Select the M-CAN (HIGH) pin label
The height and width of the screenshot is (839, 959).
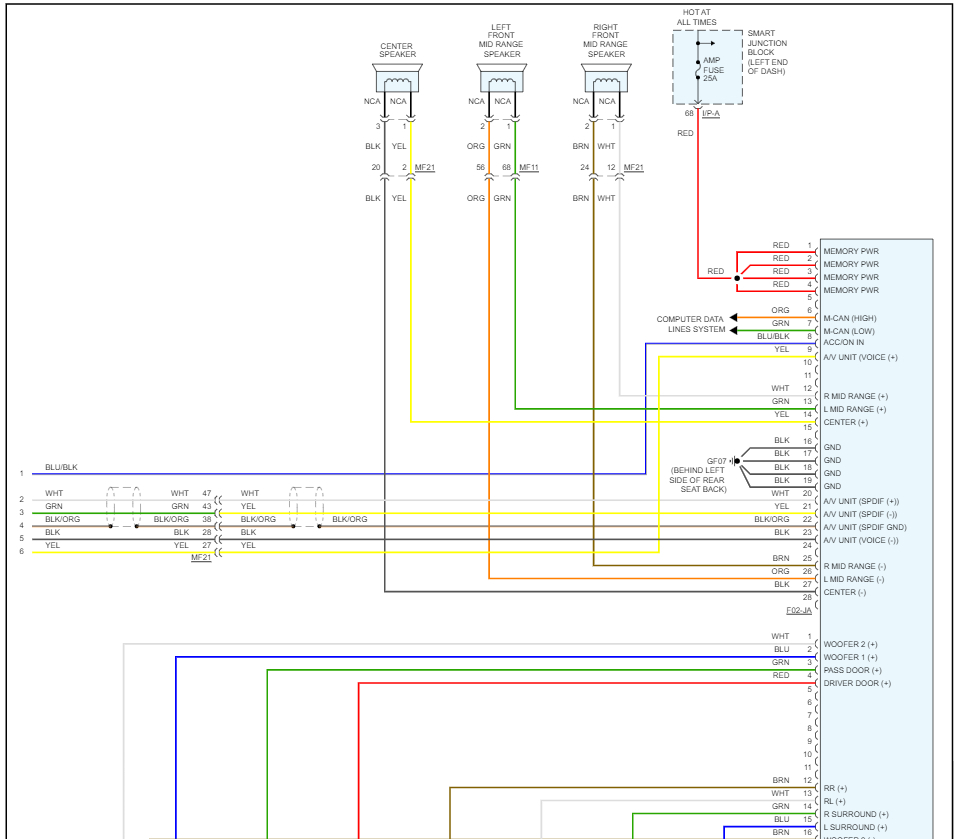[850, 318]
